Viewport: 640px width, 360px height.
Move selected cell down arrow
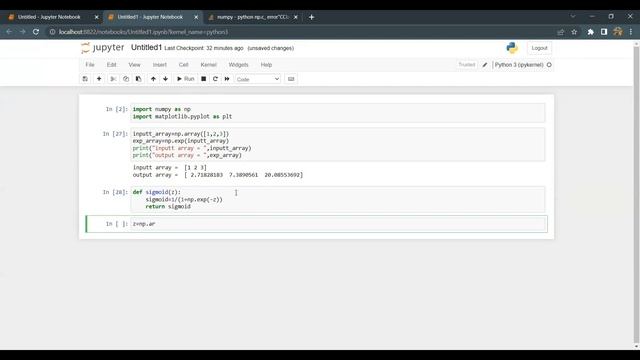pyautogui.click(x=165, y=79)
